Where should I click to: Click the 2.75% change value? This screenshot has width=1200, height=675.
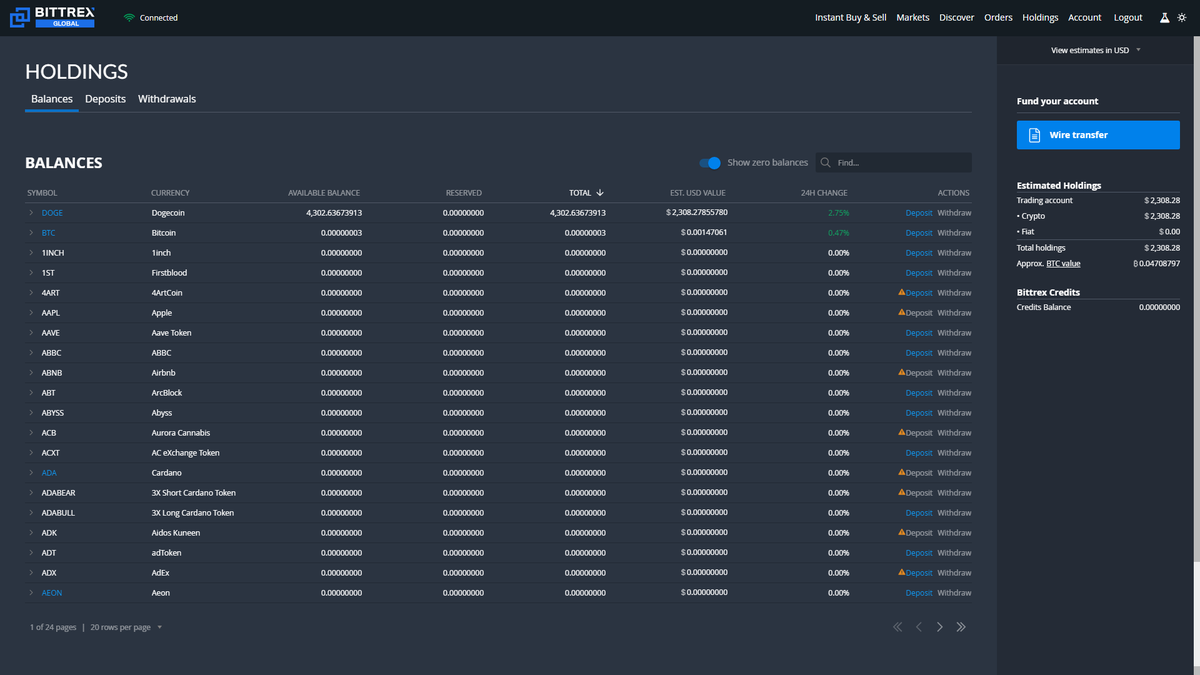point(838,213)
